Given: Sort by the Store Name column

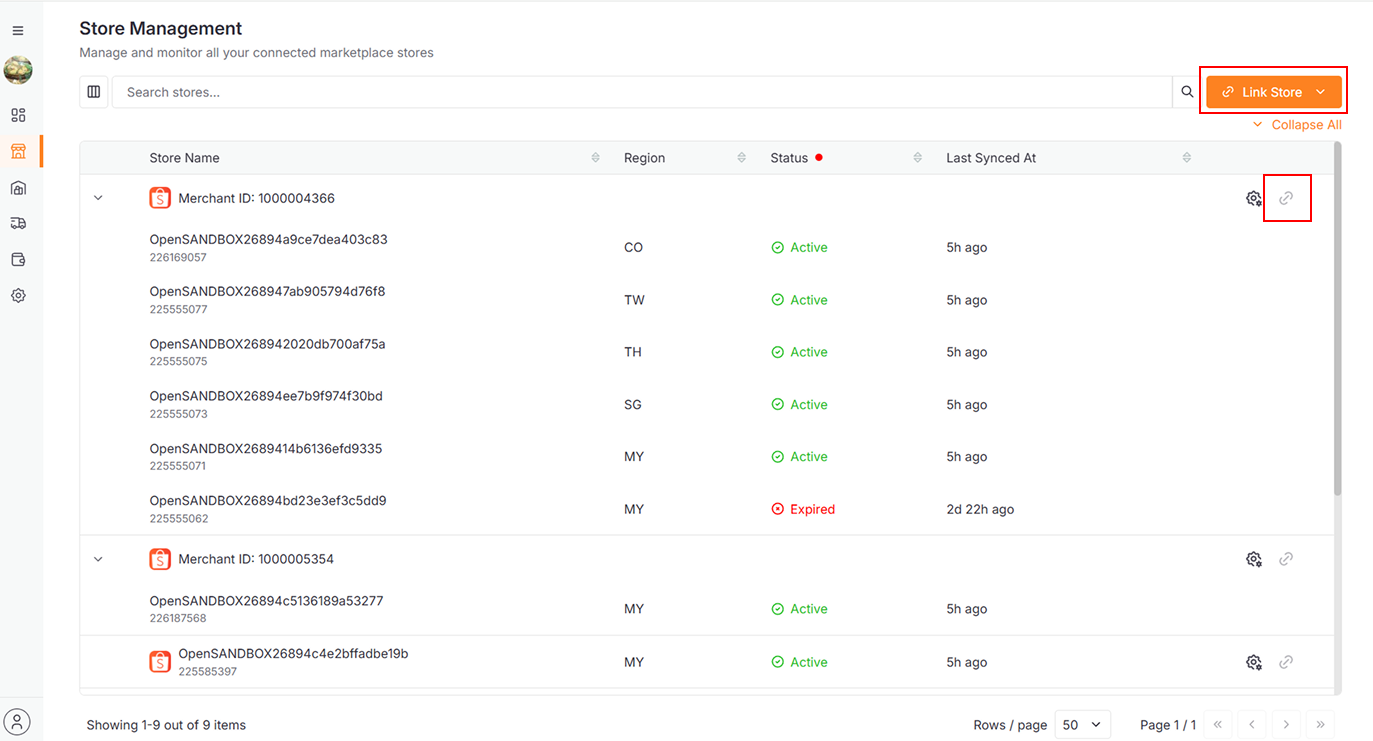Looking at the screenshot, I should coord(596,158).
